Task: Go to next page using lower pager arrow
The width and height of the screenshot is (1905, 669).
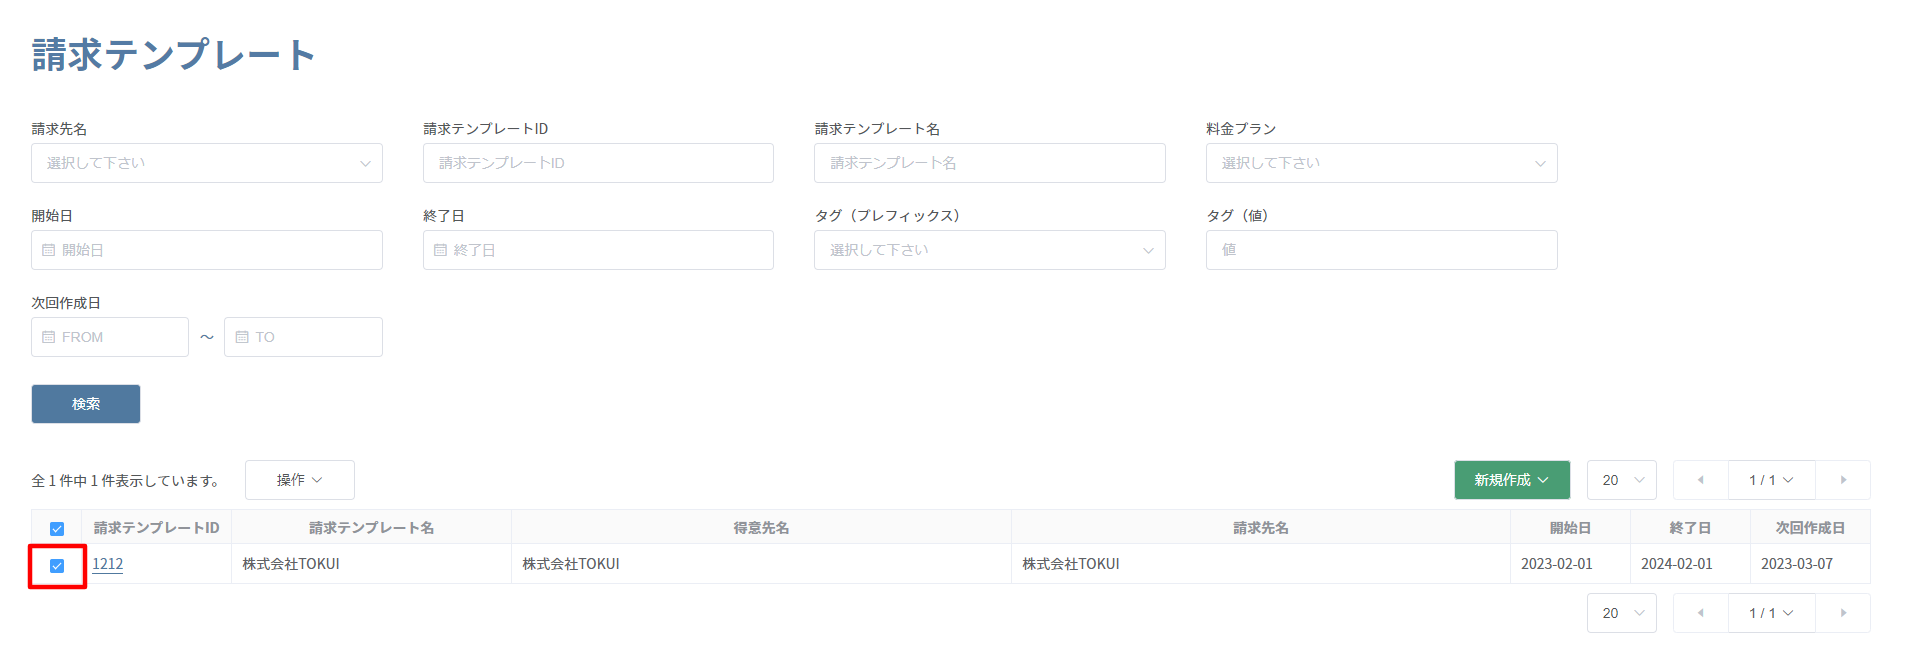Action: click(x=1843, y=613)
